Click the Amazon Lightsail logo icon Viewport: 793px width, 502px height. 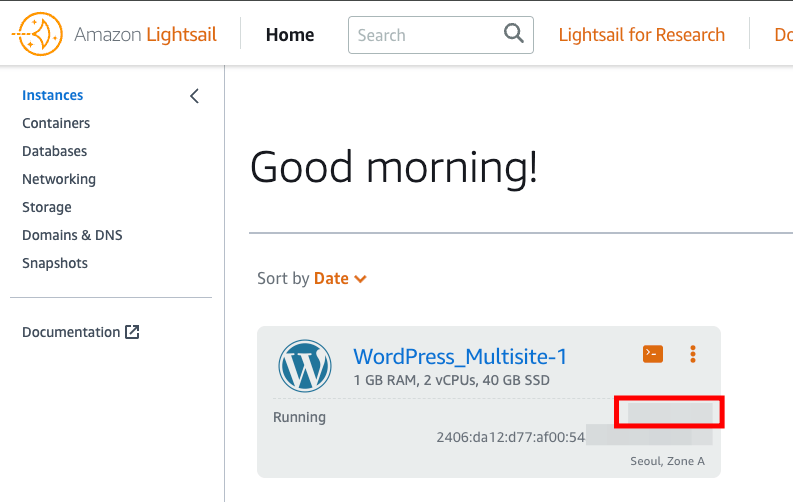coord(37,34)
